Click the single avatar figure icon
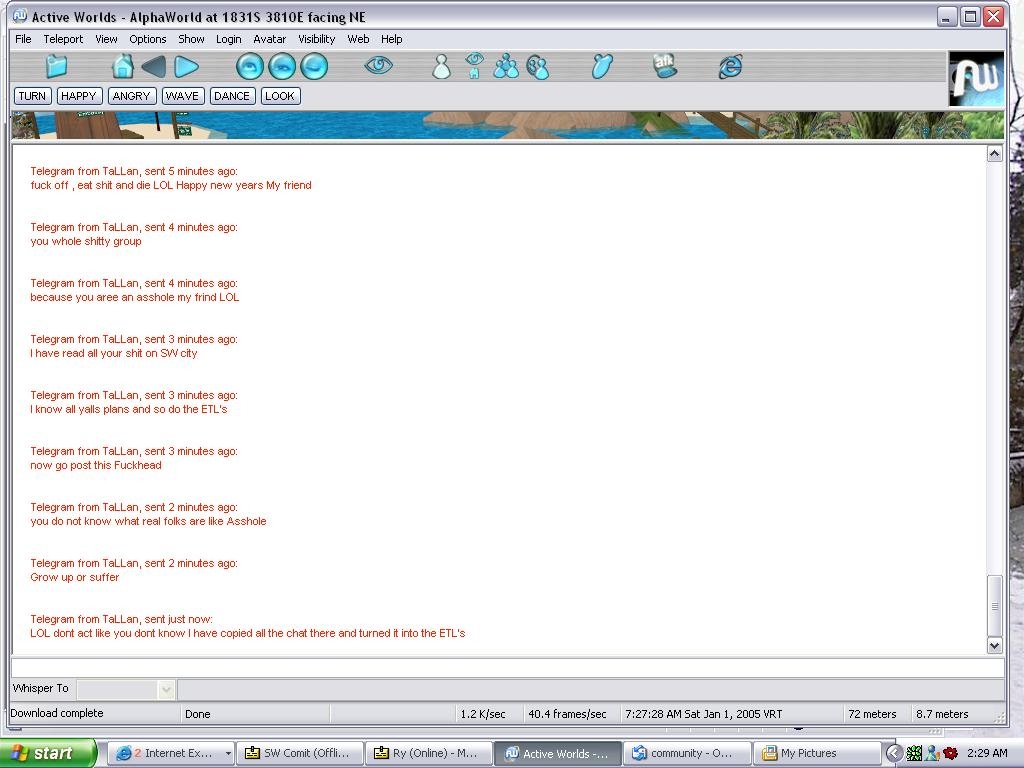1024x768 pixels. (x=441, y=67)
